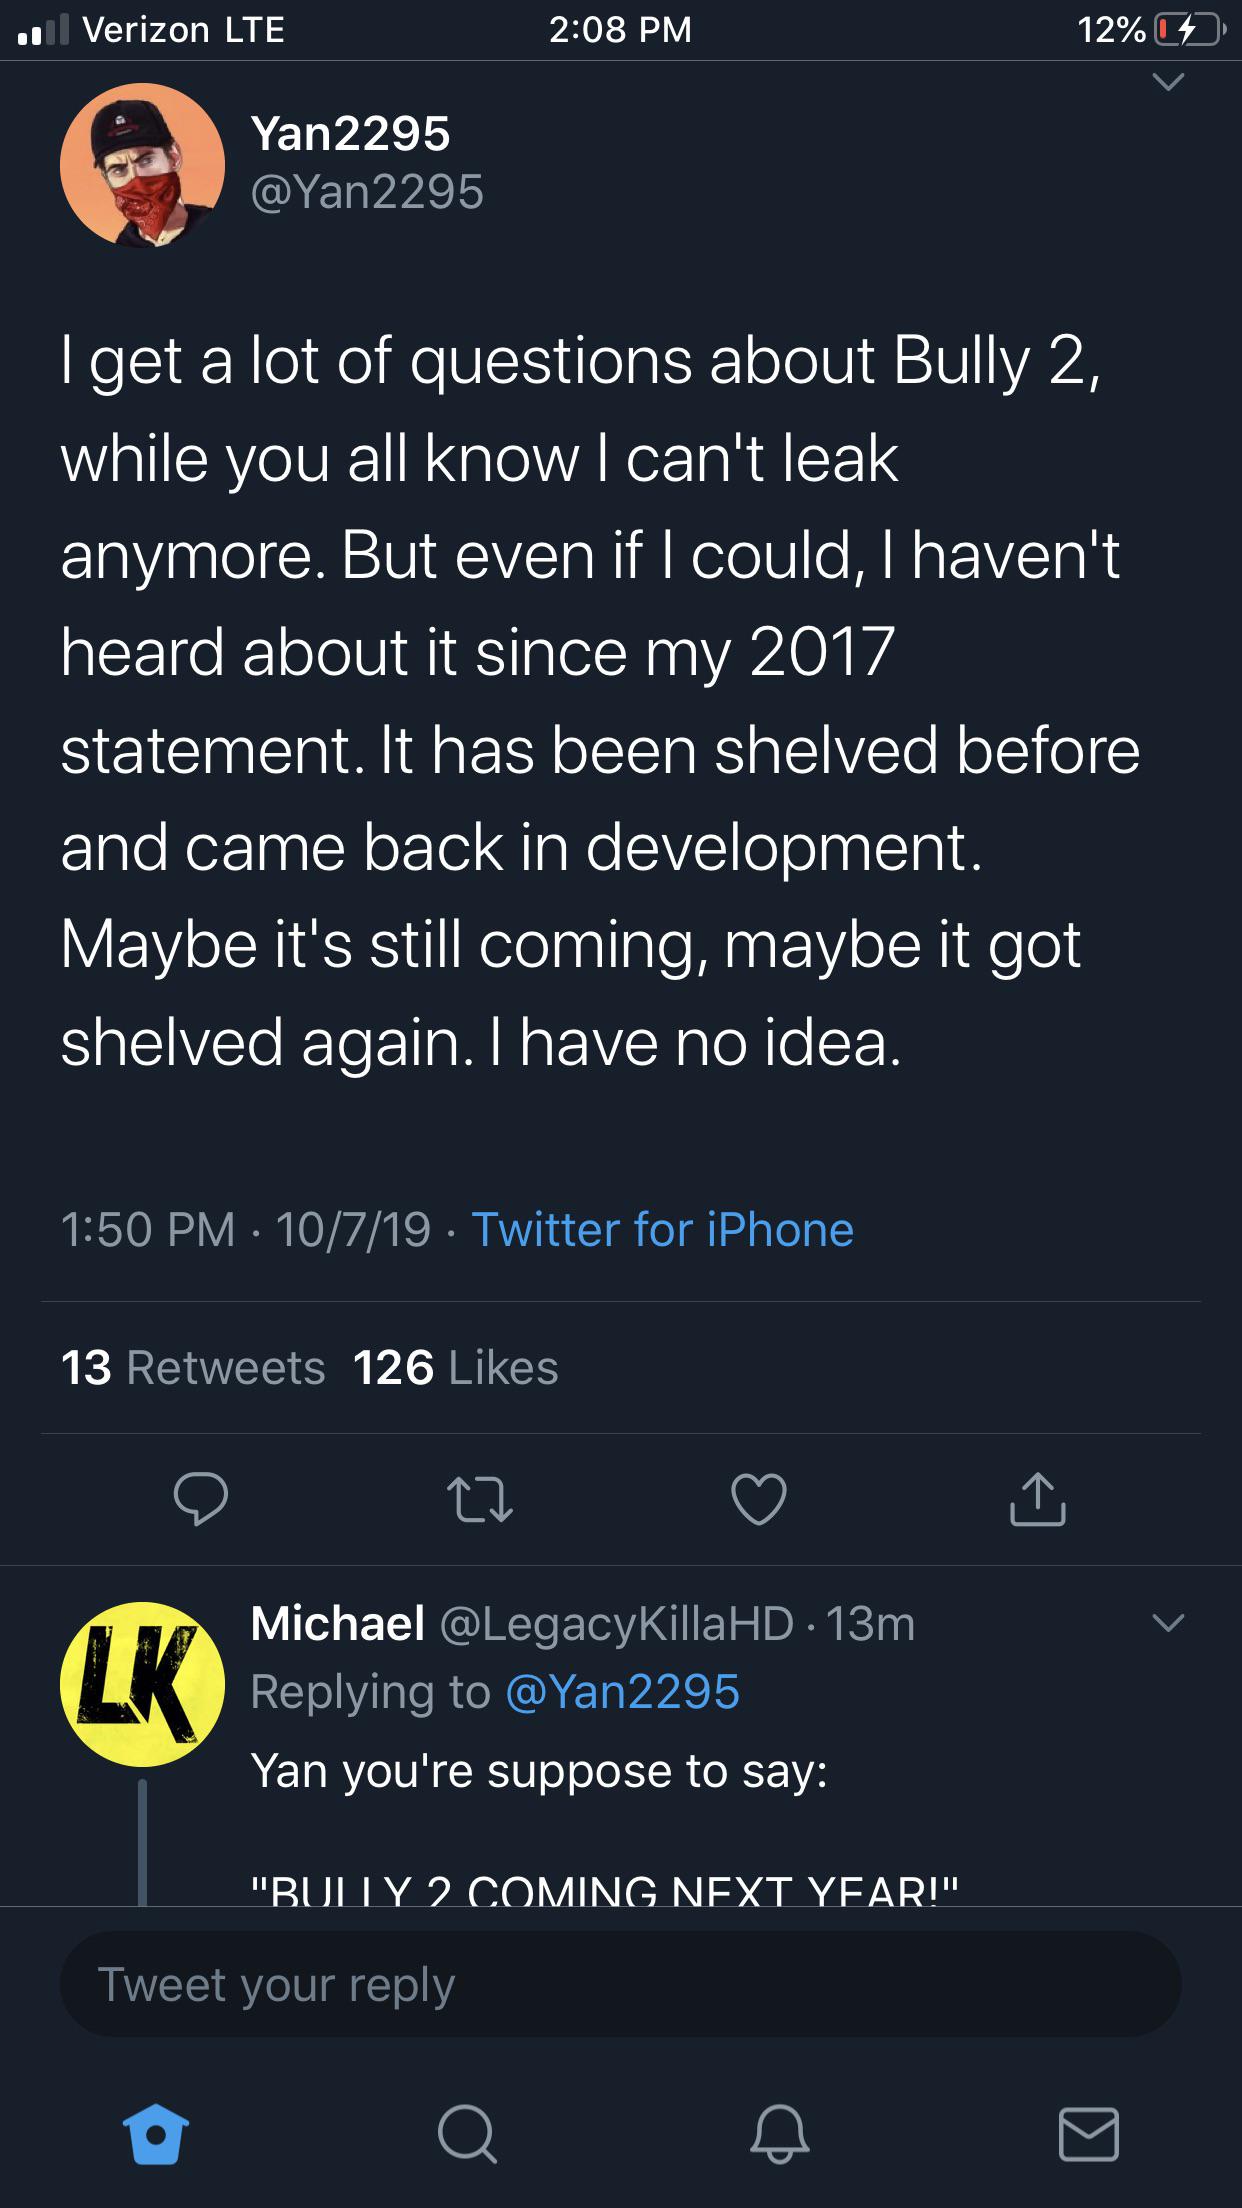Open the Search tab
1242x2208 pixels.
tap(466, 2133)
